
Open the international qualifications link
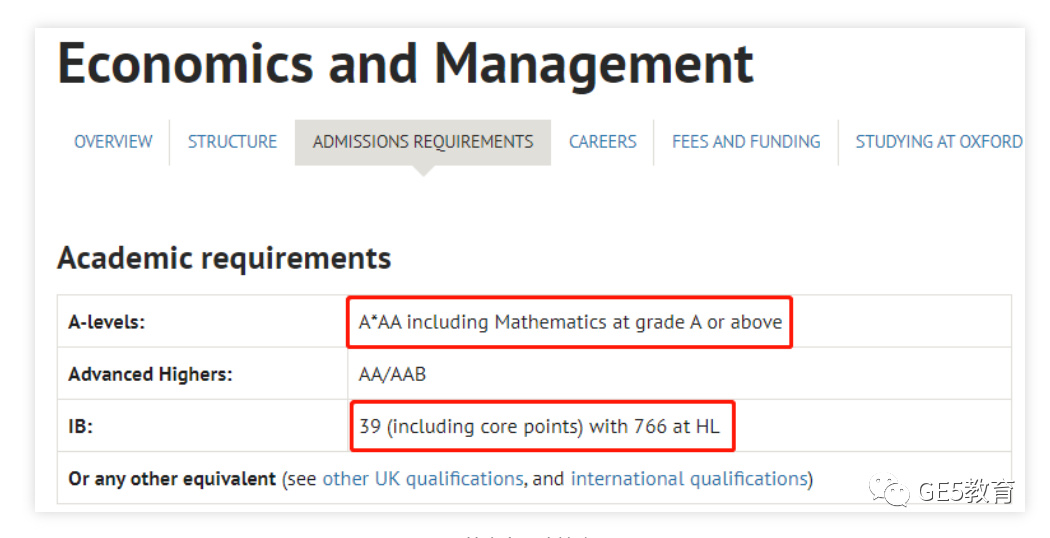click(x=689, y=478)
